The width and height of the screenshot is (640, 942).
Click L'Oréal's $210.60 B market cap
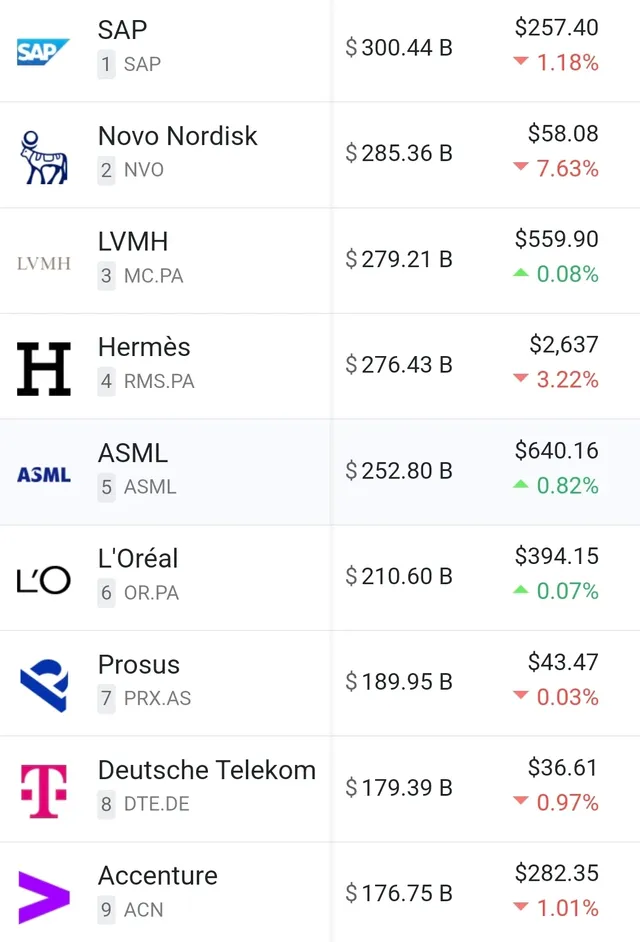tap(399, 576)
